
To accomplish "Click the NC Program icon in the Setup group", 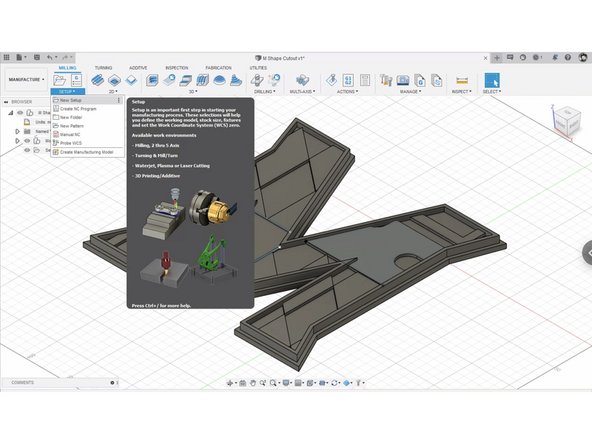I will (x=77, y=80).
